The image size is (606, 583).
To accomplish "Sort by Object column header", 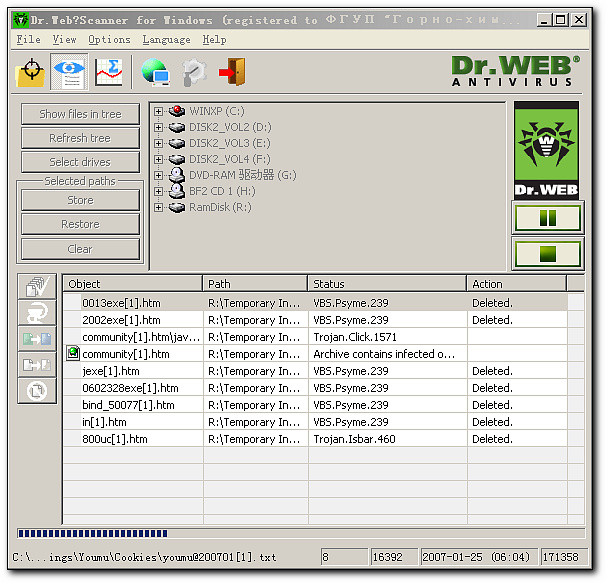I will tap(133, 284).
